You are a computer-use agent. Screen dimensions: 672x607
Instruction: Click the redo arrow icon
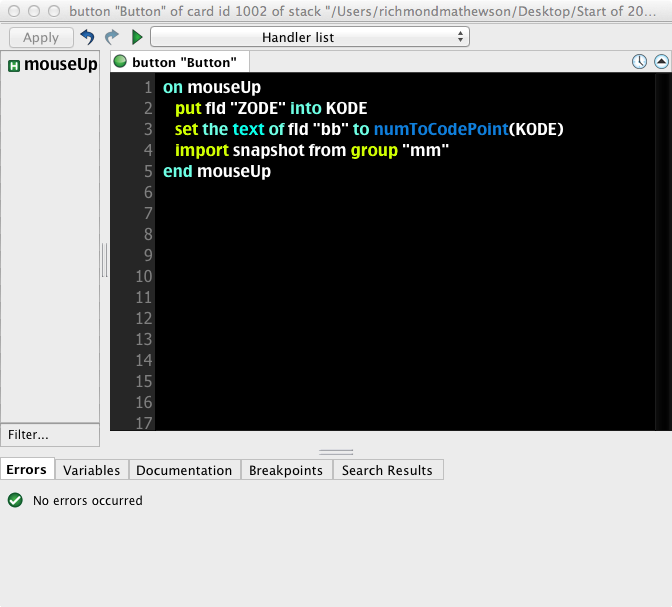(112, 37)
